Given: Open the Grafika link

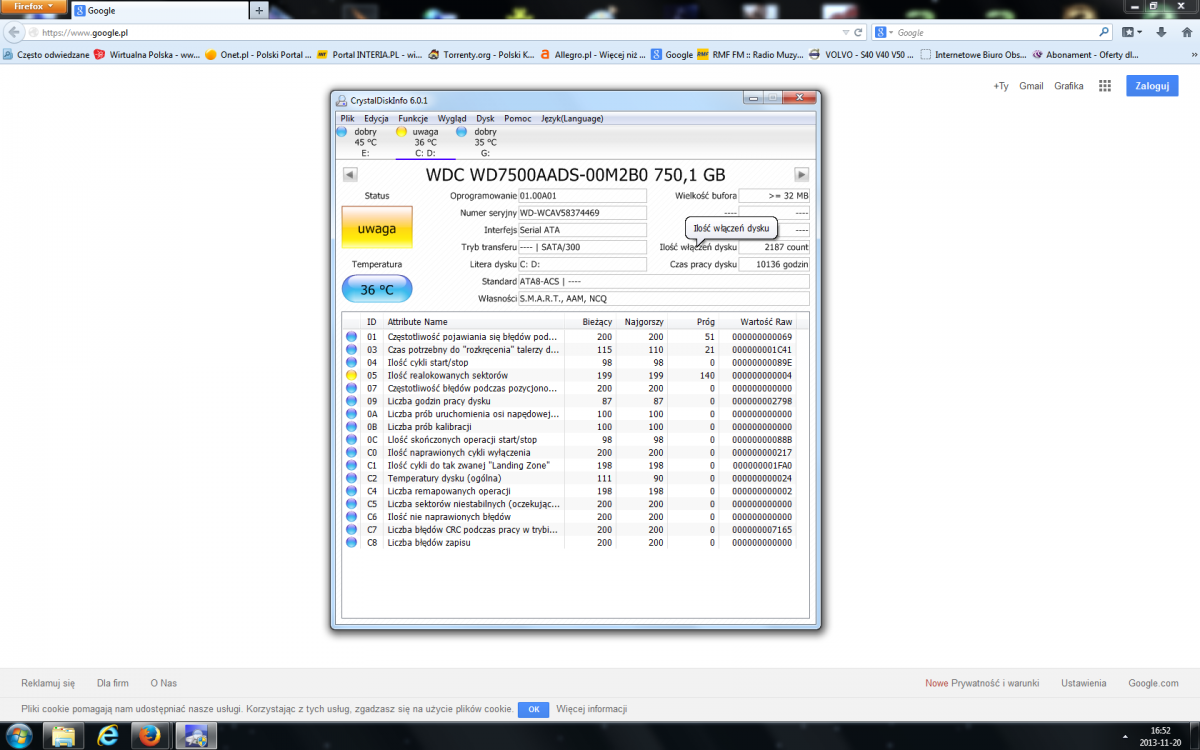Looking at the screenshot, I should click(1069, 86).
